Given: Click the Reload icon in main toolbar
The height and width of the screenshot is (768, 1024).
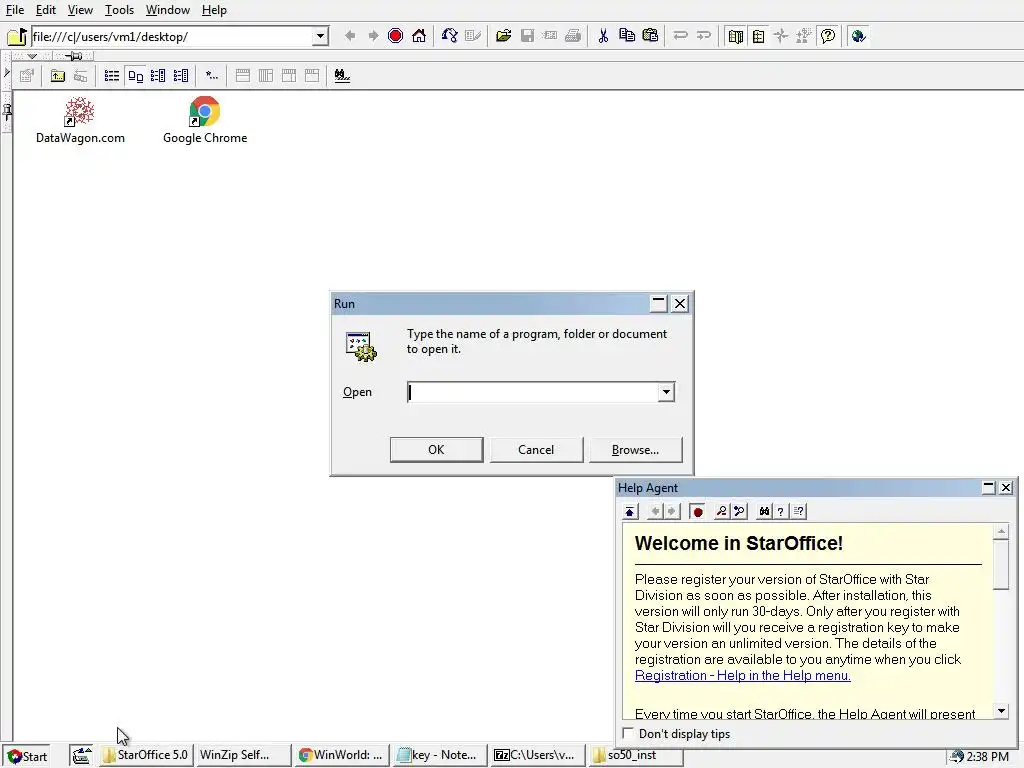Looking at the screenshot, I should [x=449, y=36].
